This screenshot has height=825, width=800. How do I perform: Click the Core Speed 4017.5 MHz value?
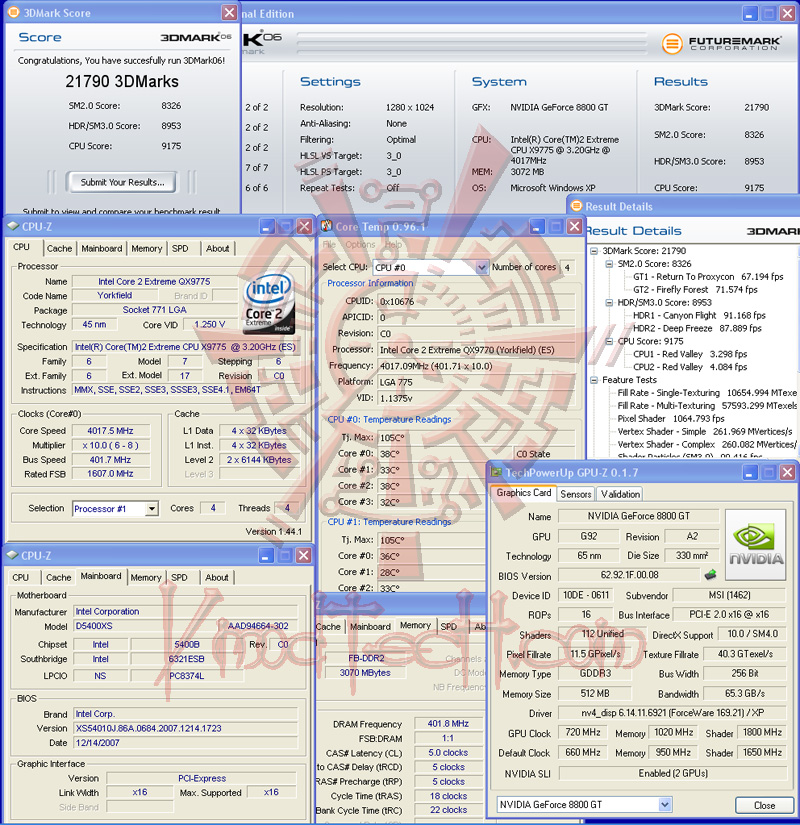(x=111, y=430)
